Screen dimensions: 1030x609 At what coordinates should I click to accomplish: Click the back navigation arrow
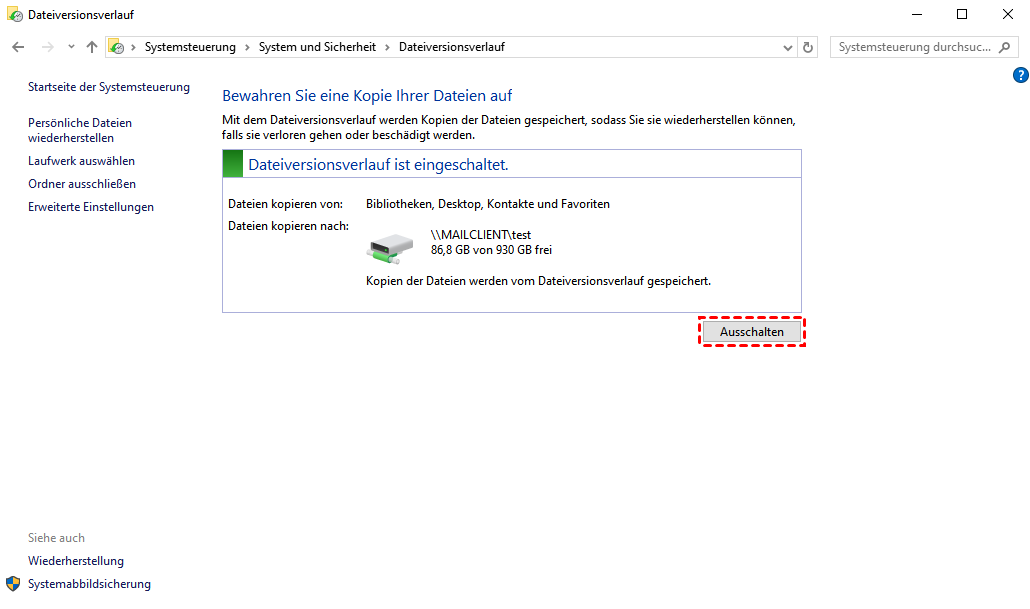click(18, 47)
